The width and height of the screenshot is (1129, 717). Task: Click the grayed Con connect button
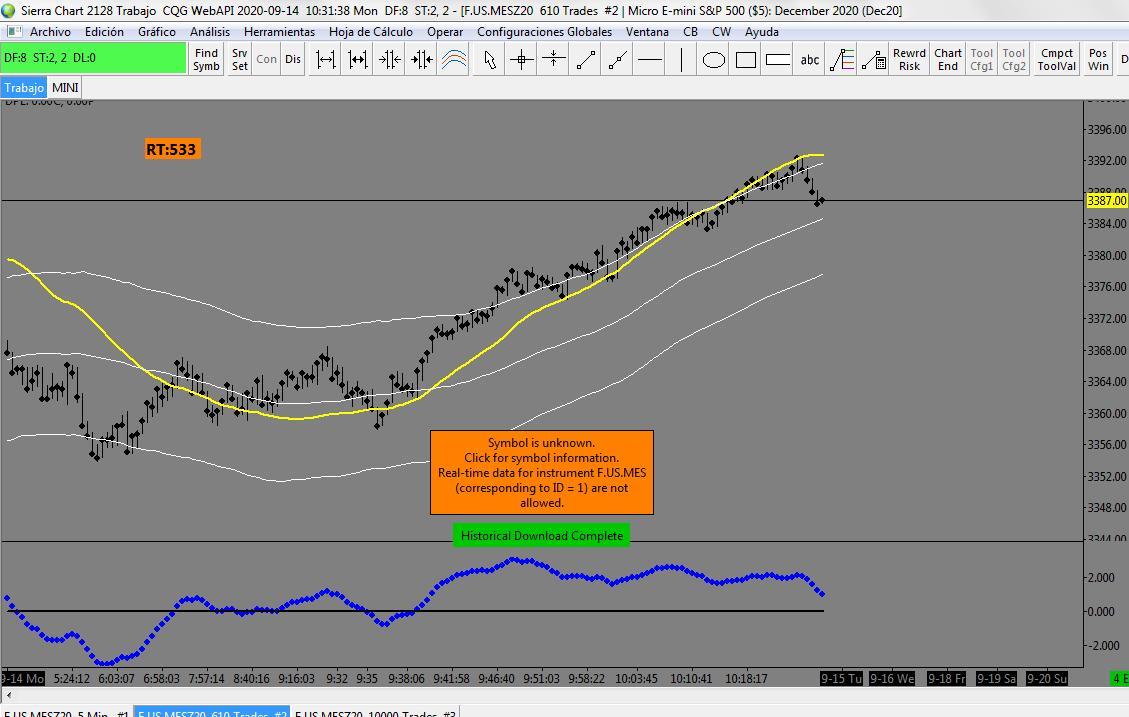pos(266,59)
